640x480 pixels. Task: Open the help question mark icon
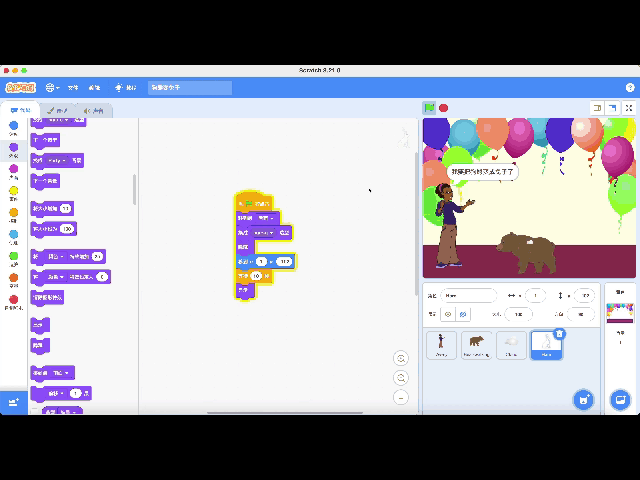[630, 87]
